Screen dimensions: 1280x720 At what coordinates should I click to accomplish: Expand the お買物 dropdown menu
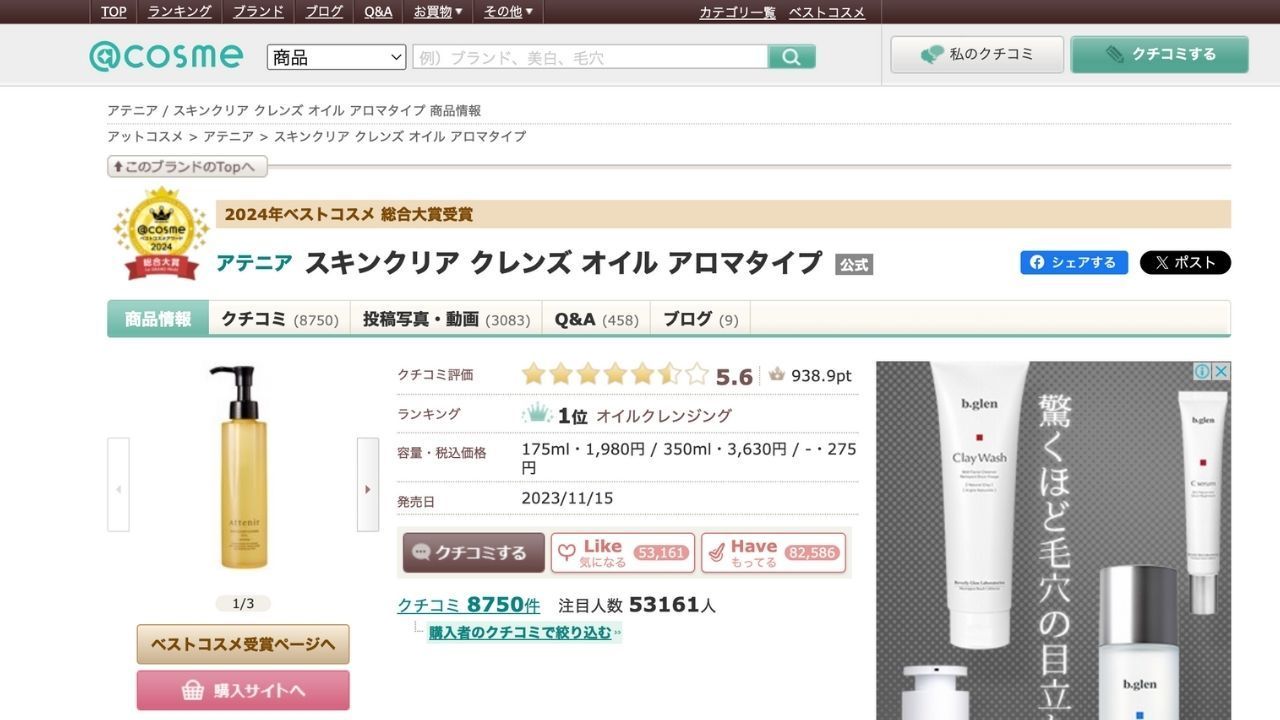tap(438, 12)
